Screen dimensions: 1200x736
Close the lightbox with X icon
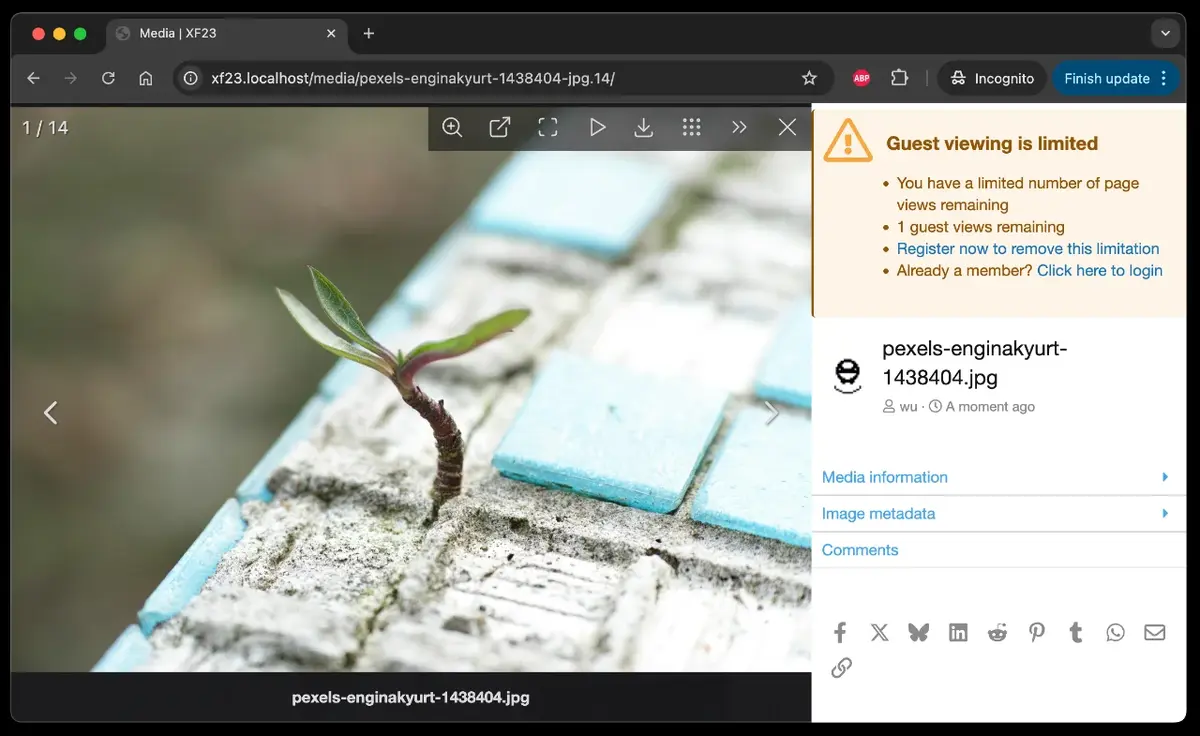(787, 127)
